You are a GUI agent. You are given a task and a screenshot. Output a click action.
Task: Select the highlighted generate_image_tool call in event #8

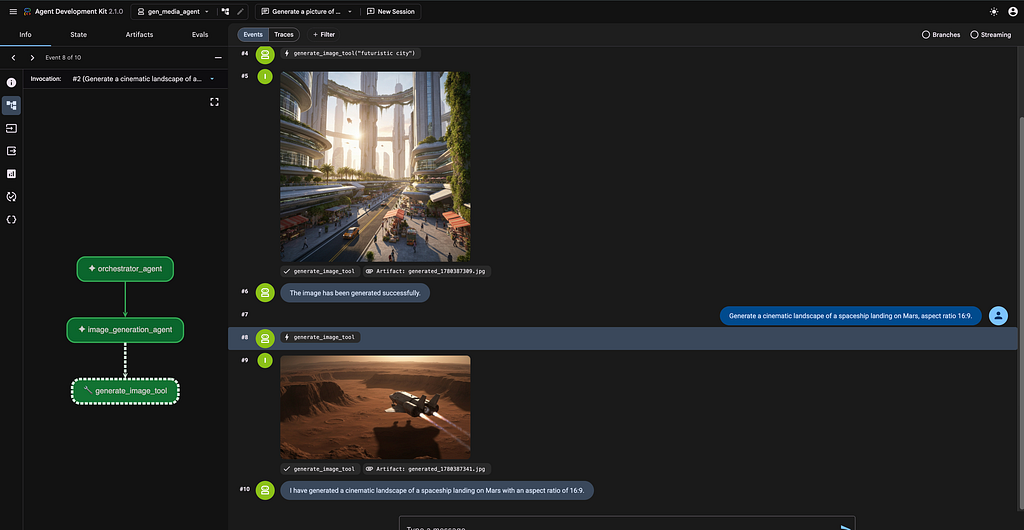coord(320,337)
